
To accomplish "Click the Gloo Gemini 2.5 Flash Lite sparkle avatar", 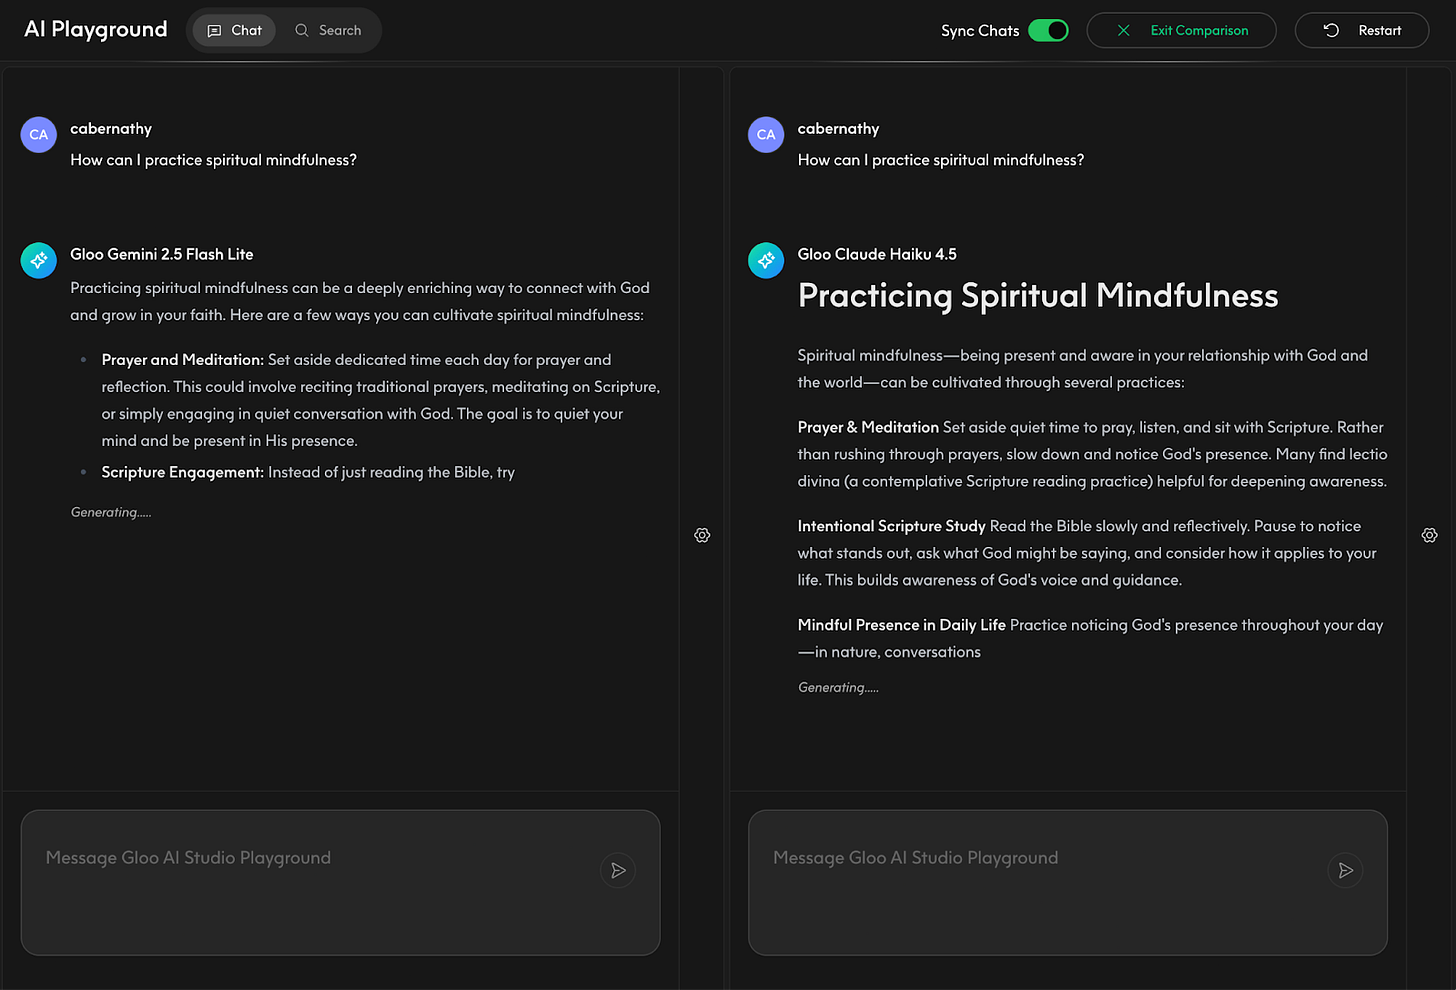I will 39,260.
